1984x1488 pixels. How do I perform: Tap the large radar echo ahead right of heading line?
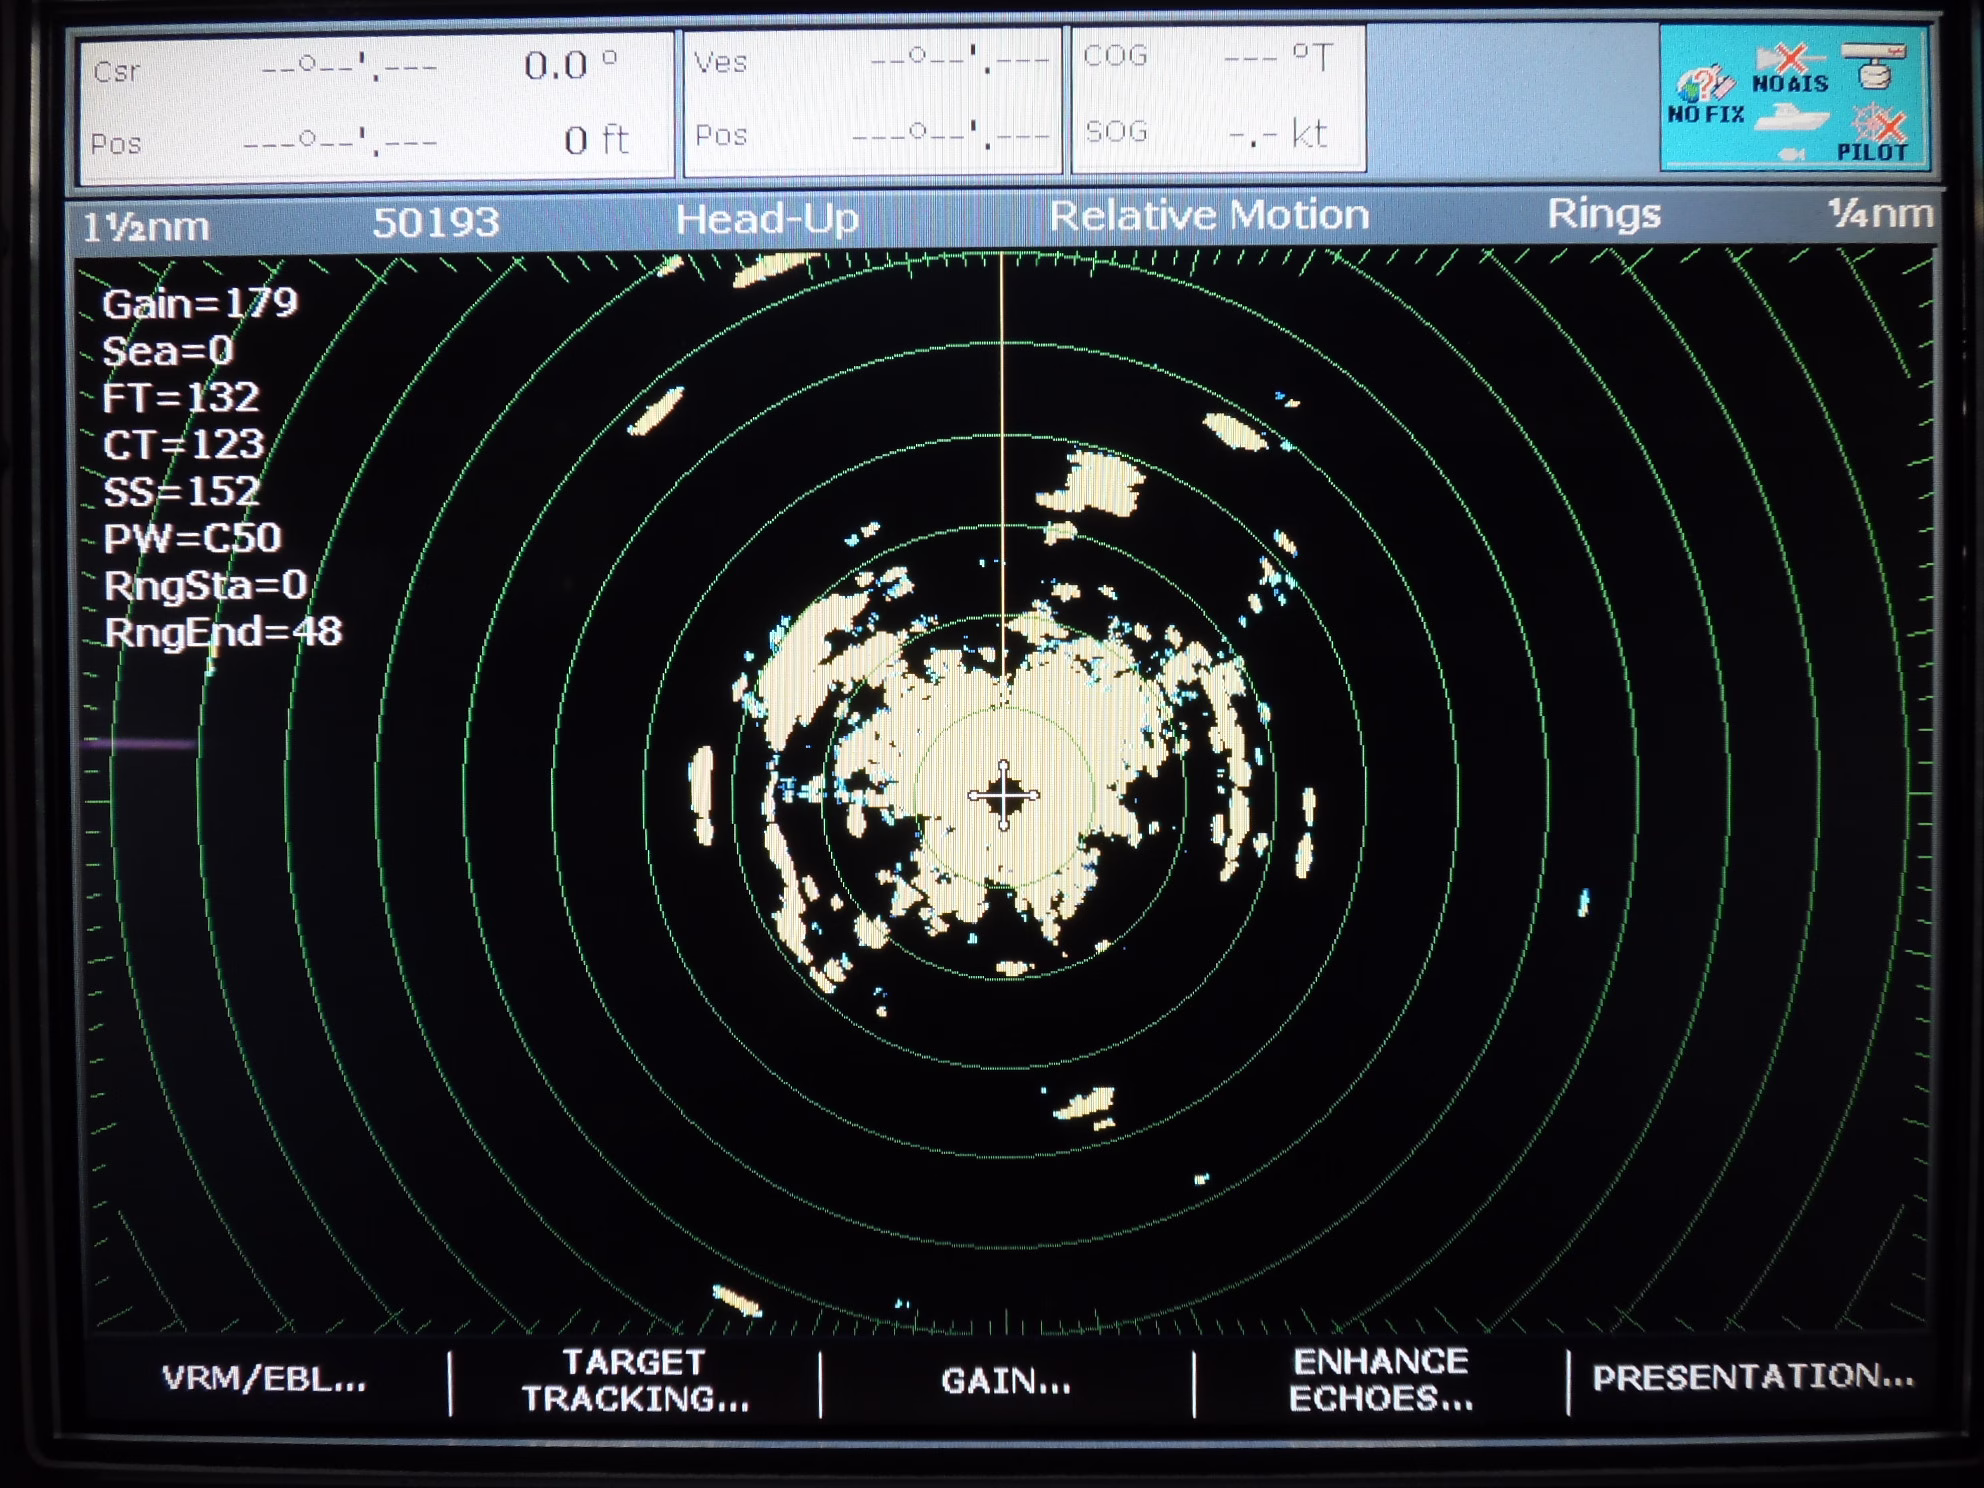click(x=1094, y=482)
